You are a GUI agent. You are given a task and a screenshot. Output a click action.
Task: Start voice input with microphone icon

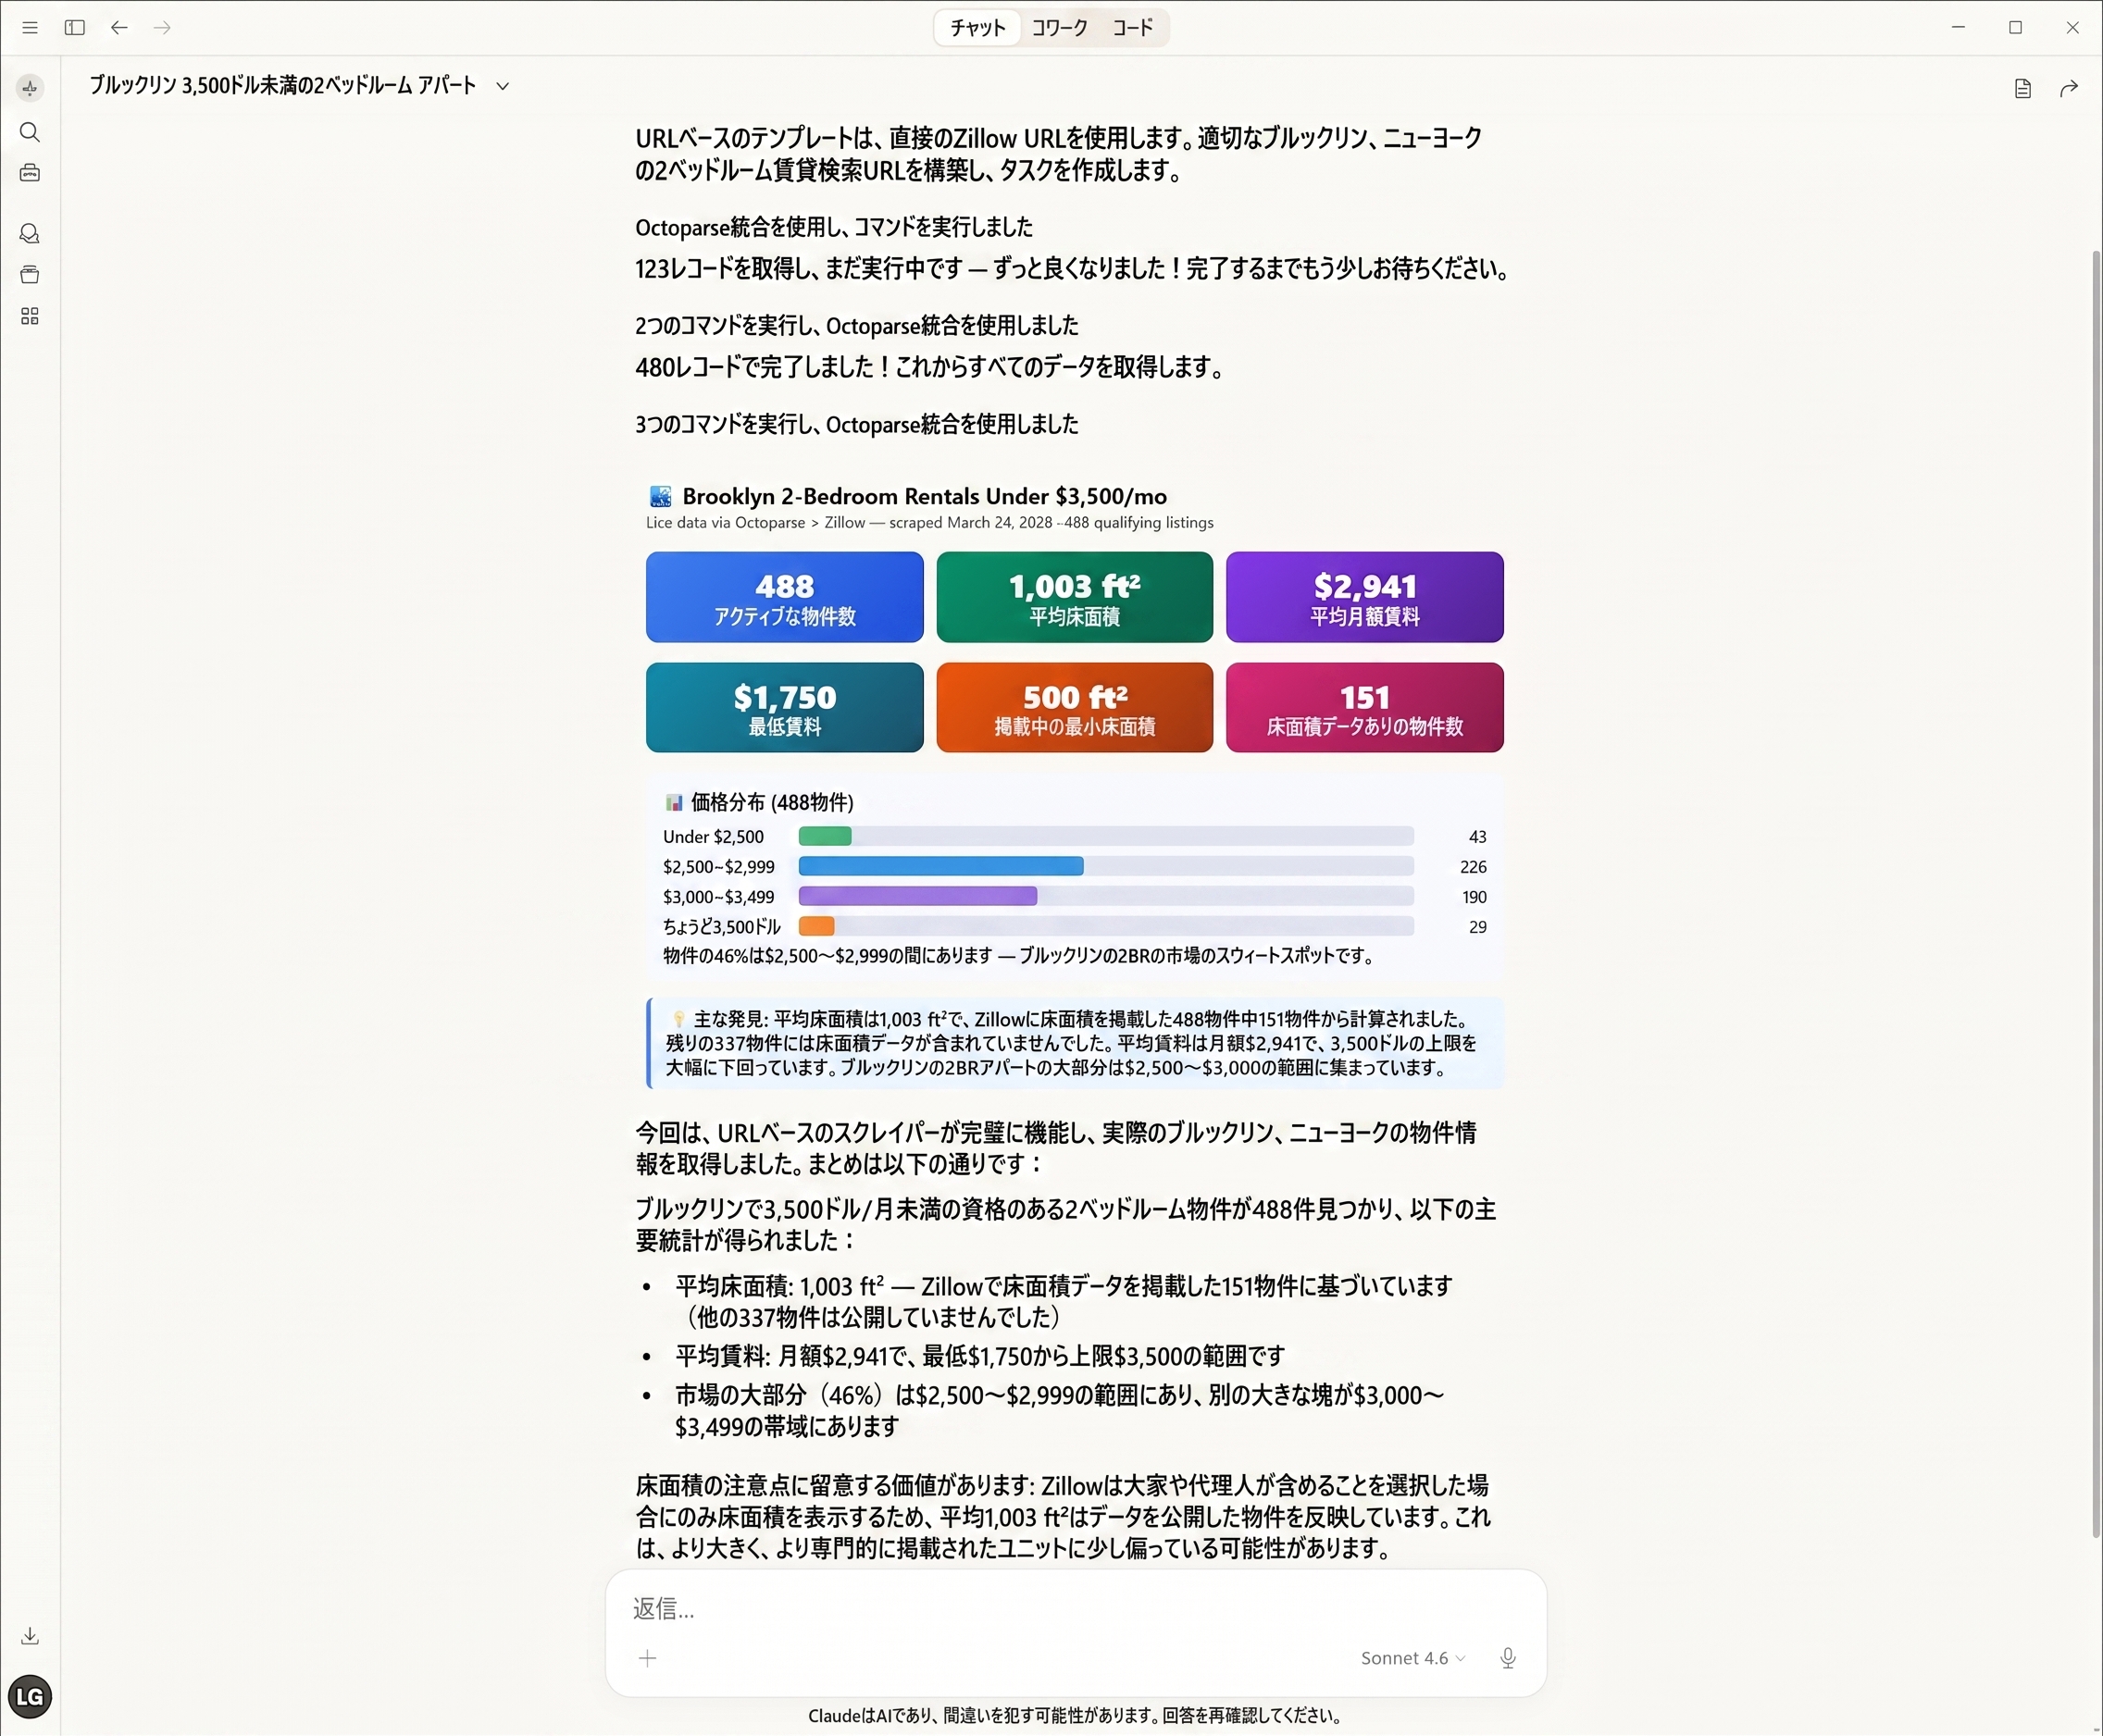click(x=1508, y=1658)
